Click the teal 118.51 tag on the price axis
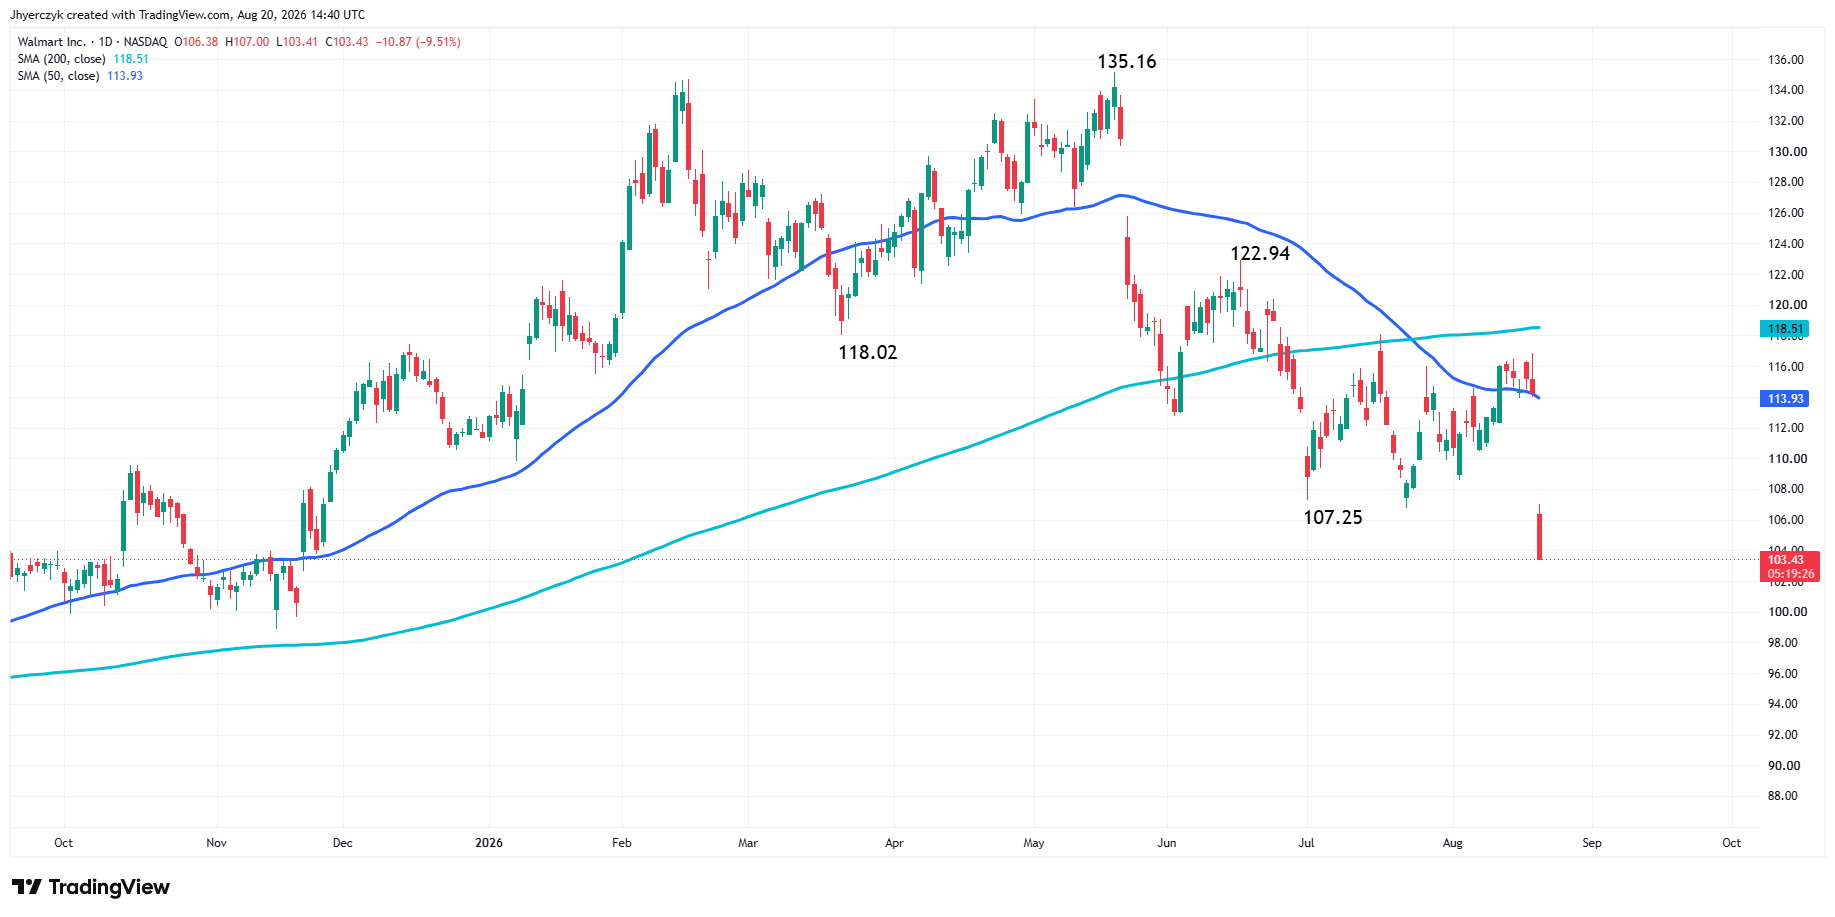This screenshot has height=917, width=1835. tap(1785, 329)
